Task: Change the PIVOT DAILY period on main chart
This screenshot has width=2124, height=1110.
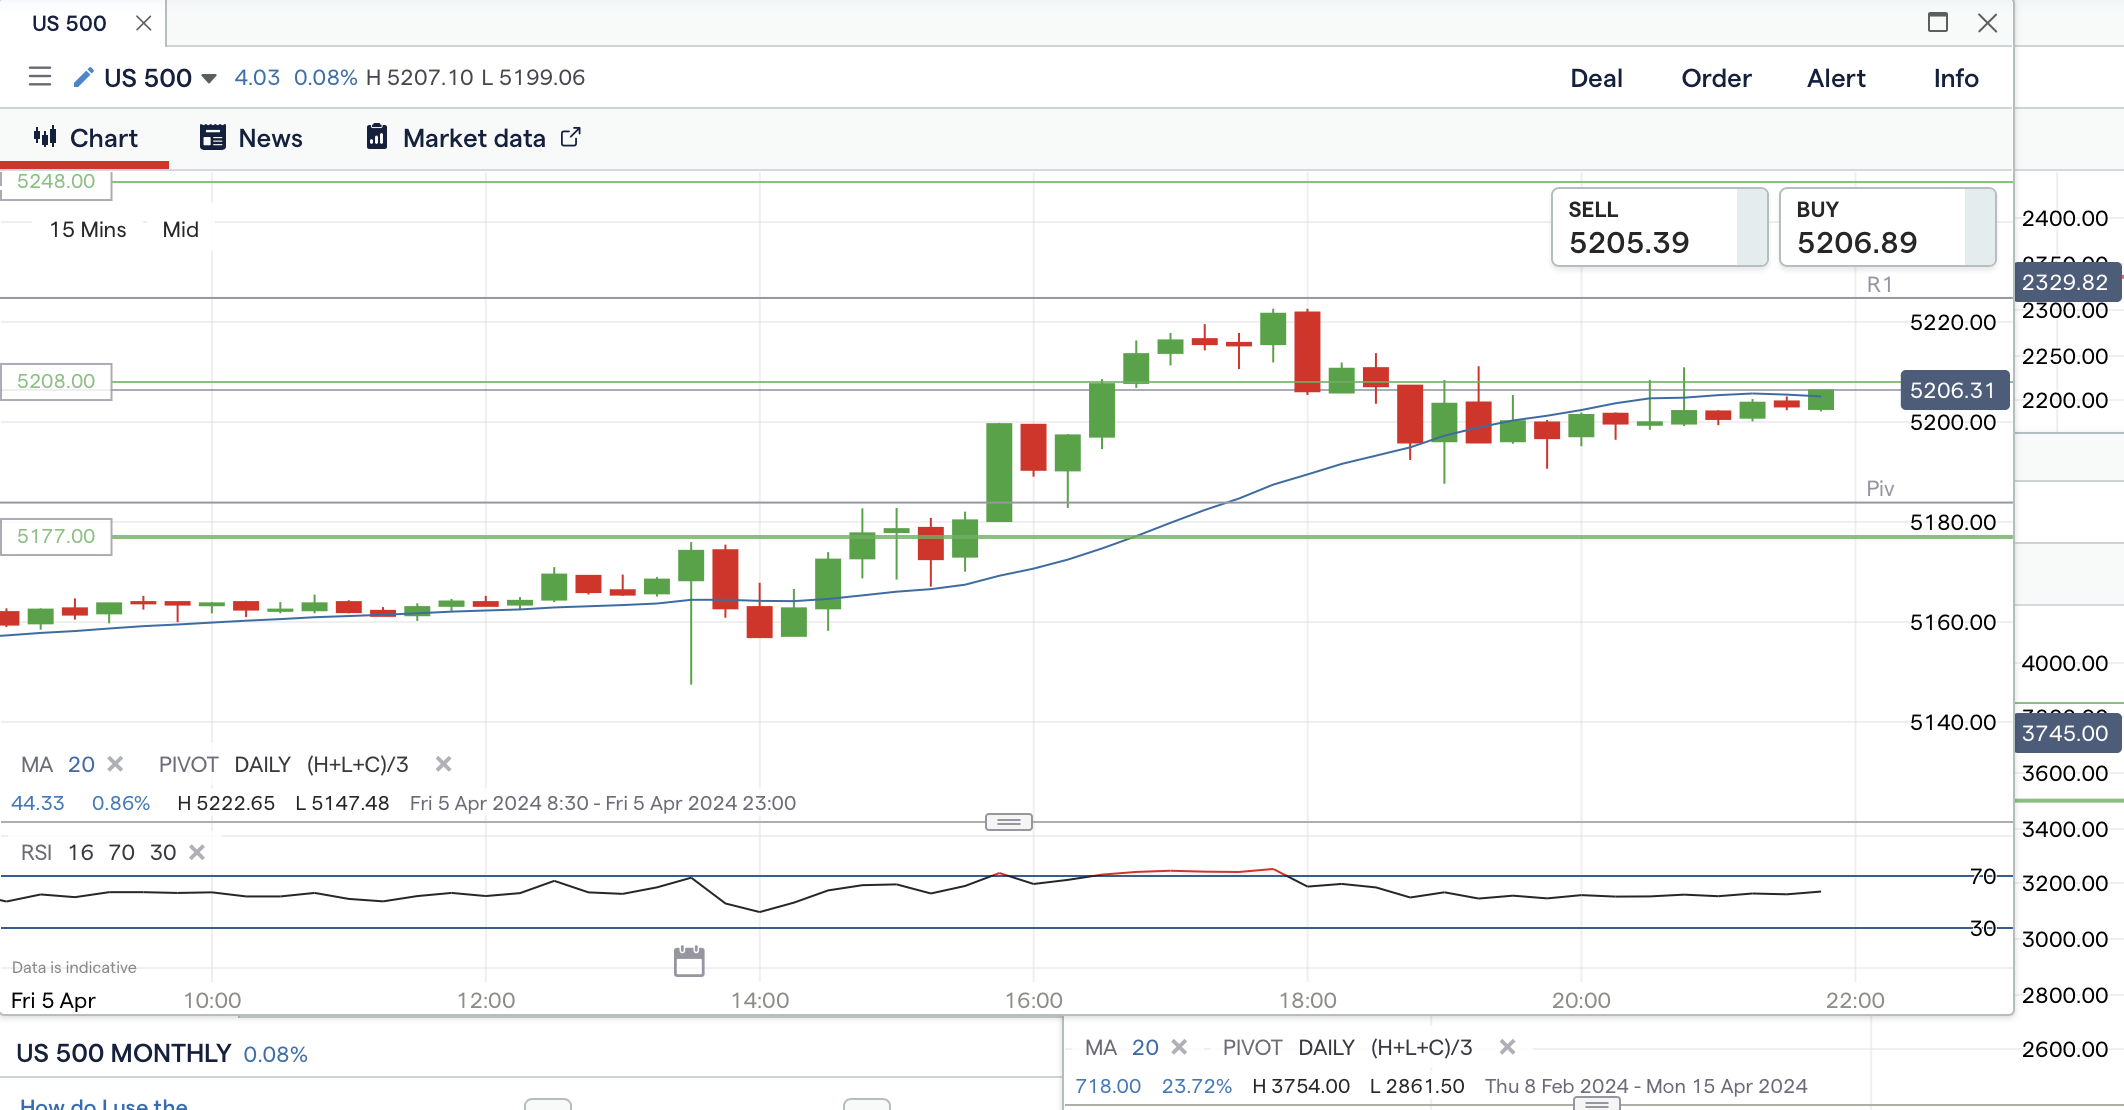Action: pyautogui.click(x=262, y=765)
